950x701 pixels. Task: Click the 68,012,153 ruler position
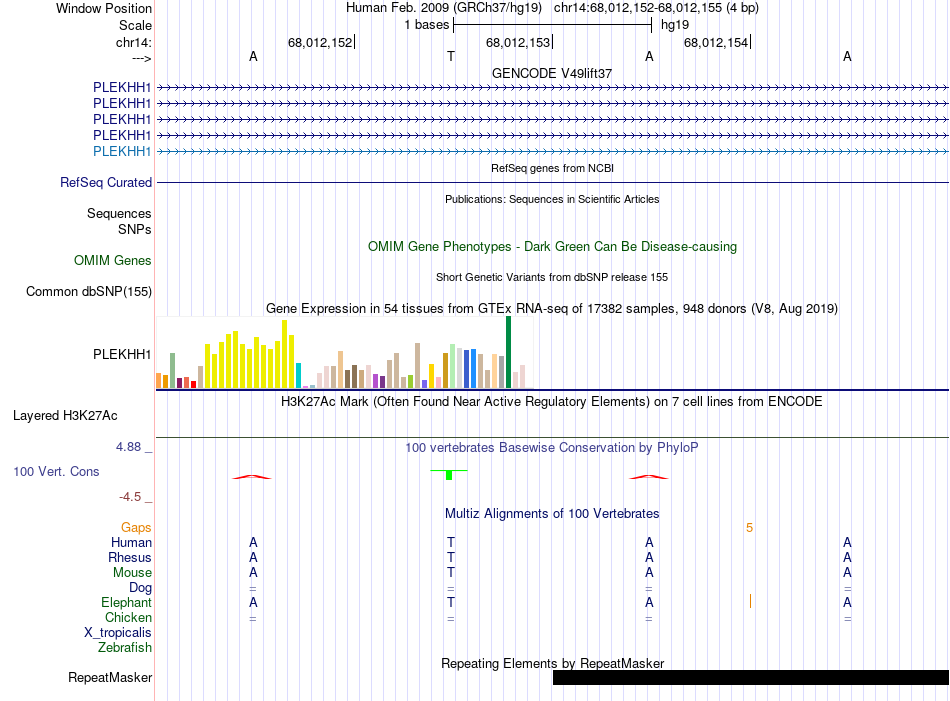coord(518,42)
